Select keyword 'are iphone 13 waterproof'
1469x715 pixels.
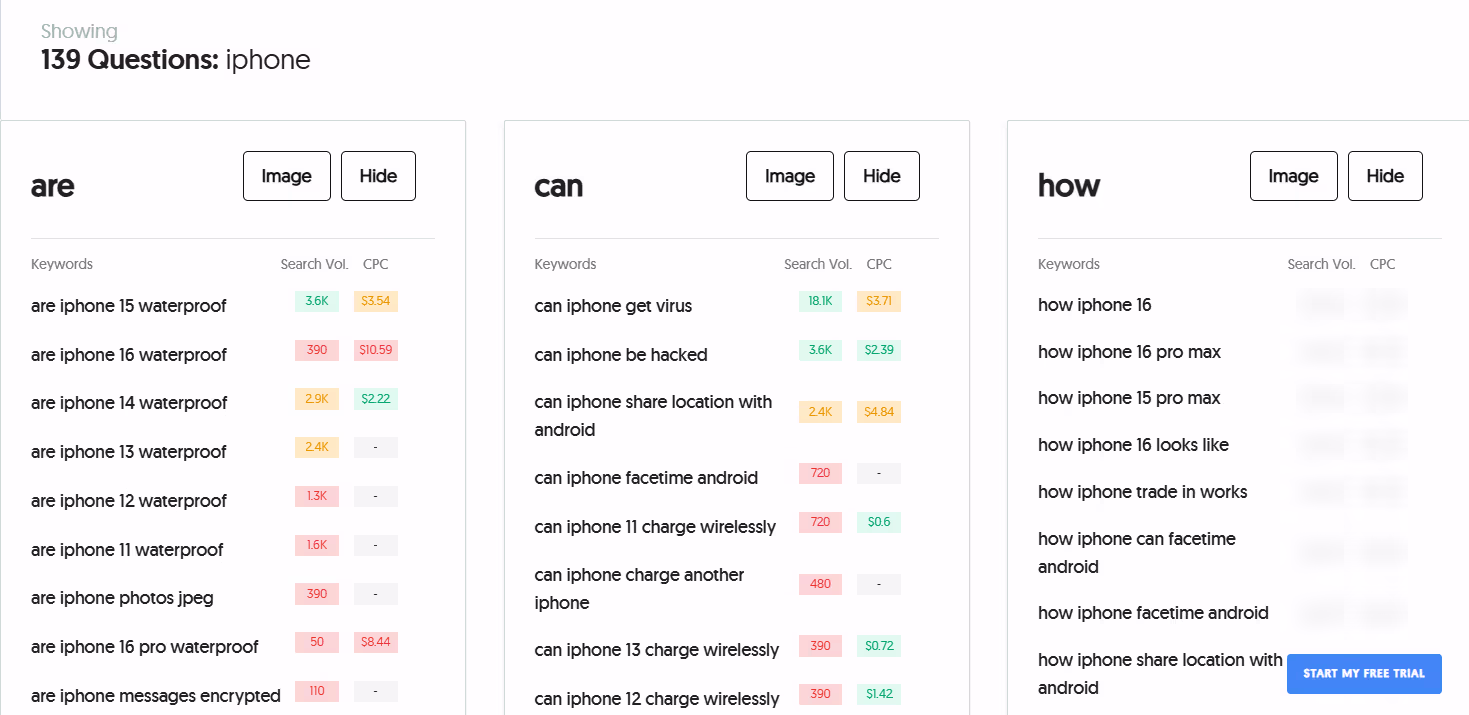coord(129,452)
